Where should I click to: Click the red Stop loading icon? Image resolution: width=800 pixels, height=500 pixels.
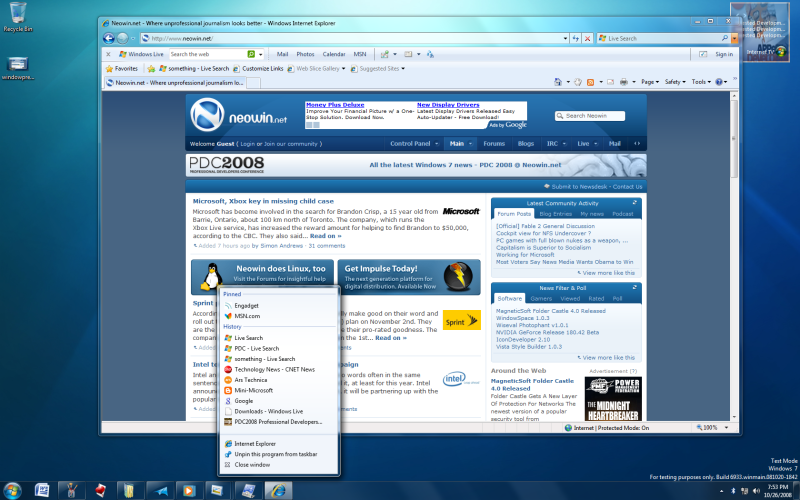(587, 38)
